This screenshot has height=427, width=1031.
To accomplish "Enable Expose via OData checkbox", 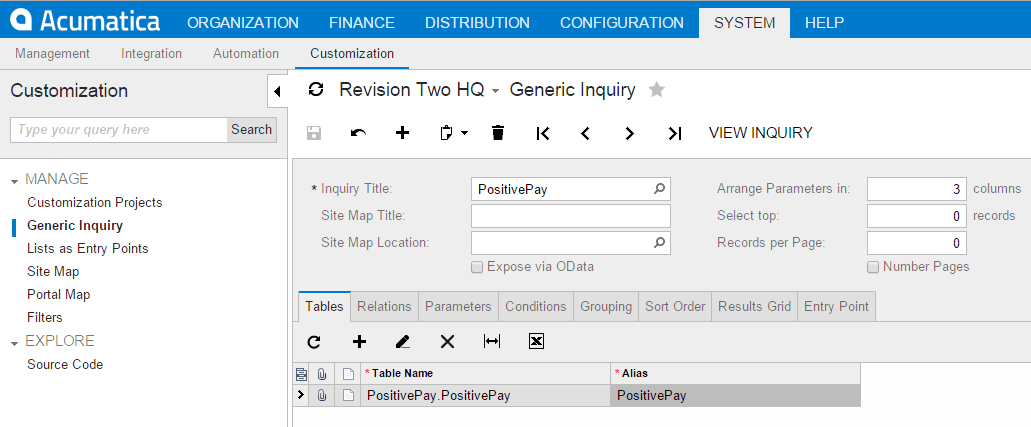I will tap(477, 267).
